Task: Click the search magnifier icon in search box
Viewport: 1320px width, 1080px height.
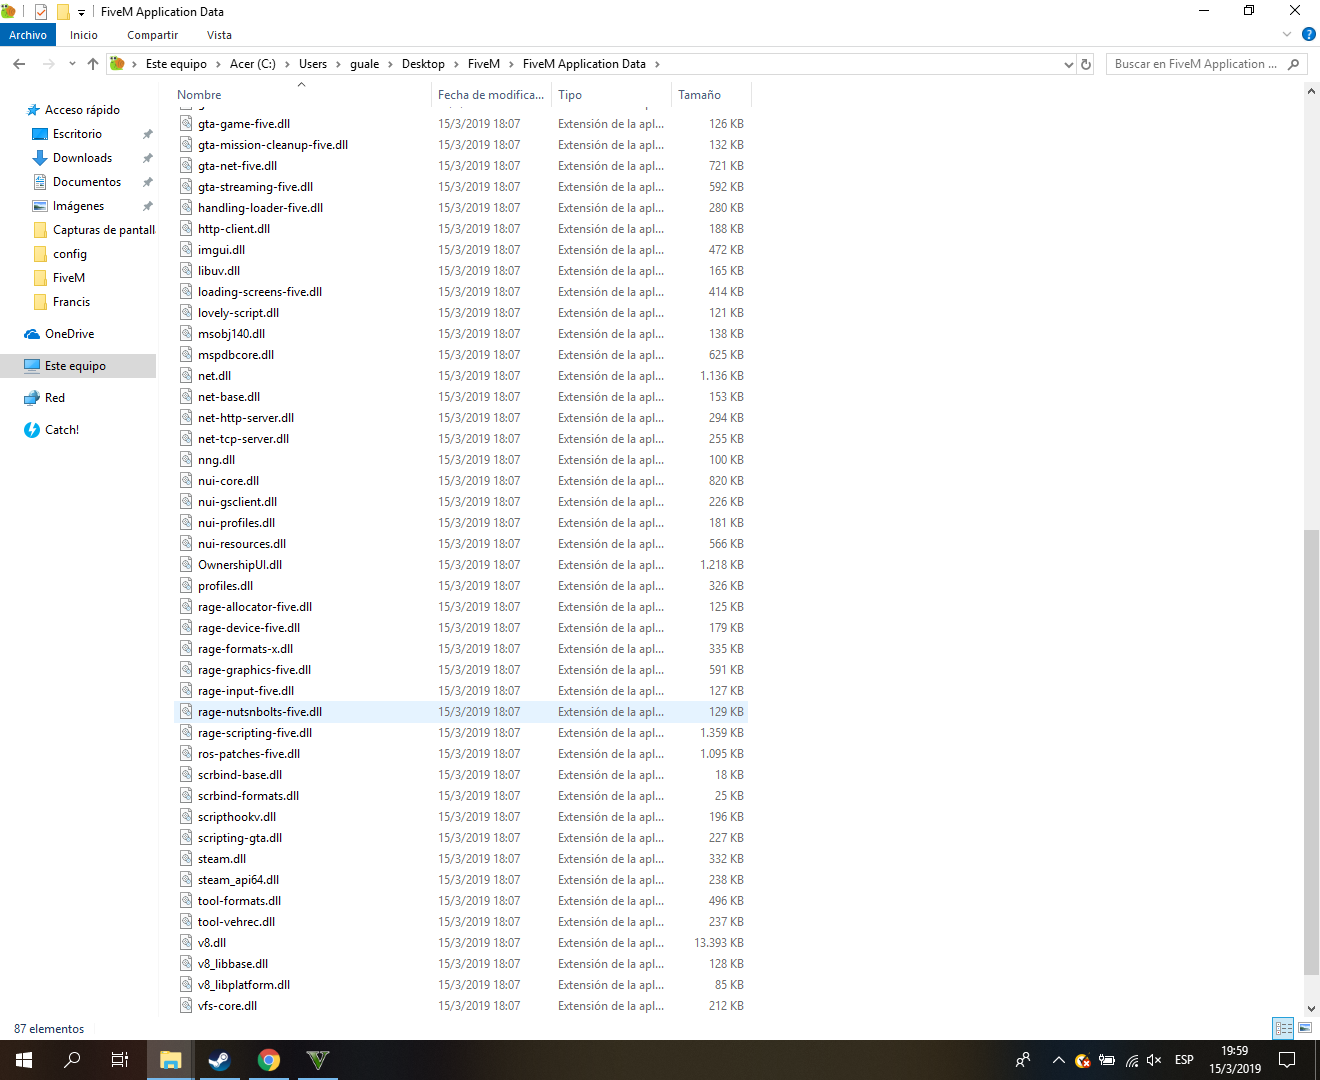Action: 1294,64
